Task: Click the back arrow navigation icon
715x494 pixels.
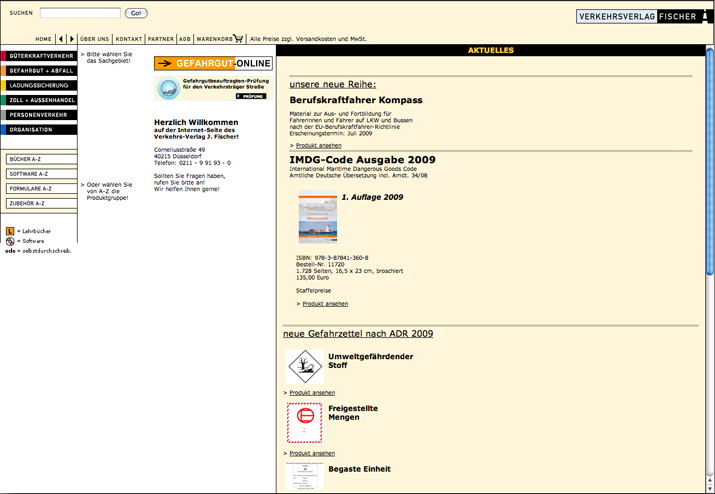Action: tap(61, 39)
